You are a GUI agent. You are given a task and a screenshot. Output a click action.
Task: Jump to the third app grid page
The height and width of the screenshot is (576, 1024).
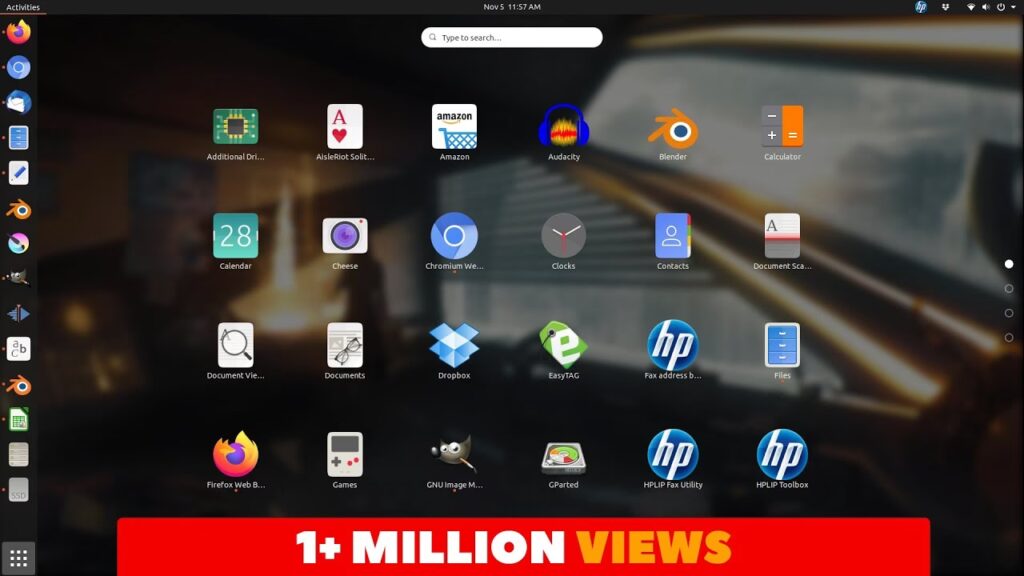(x=1009, y=313)
